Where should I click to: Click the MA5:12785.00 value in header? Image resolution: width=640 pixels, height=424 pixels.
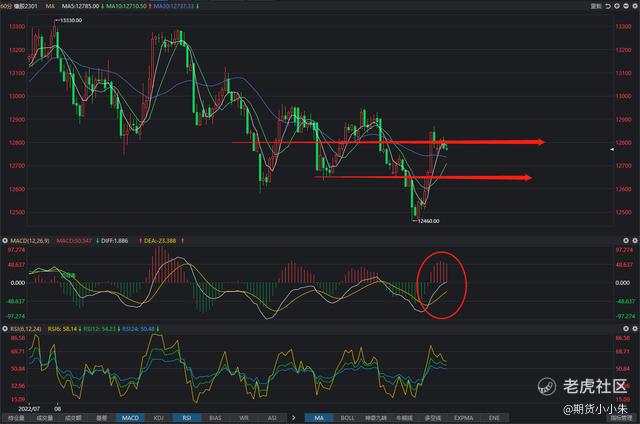pyautogui.click(x=80, y=6)
